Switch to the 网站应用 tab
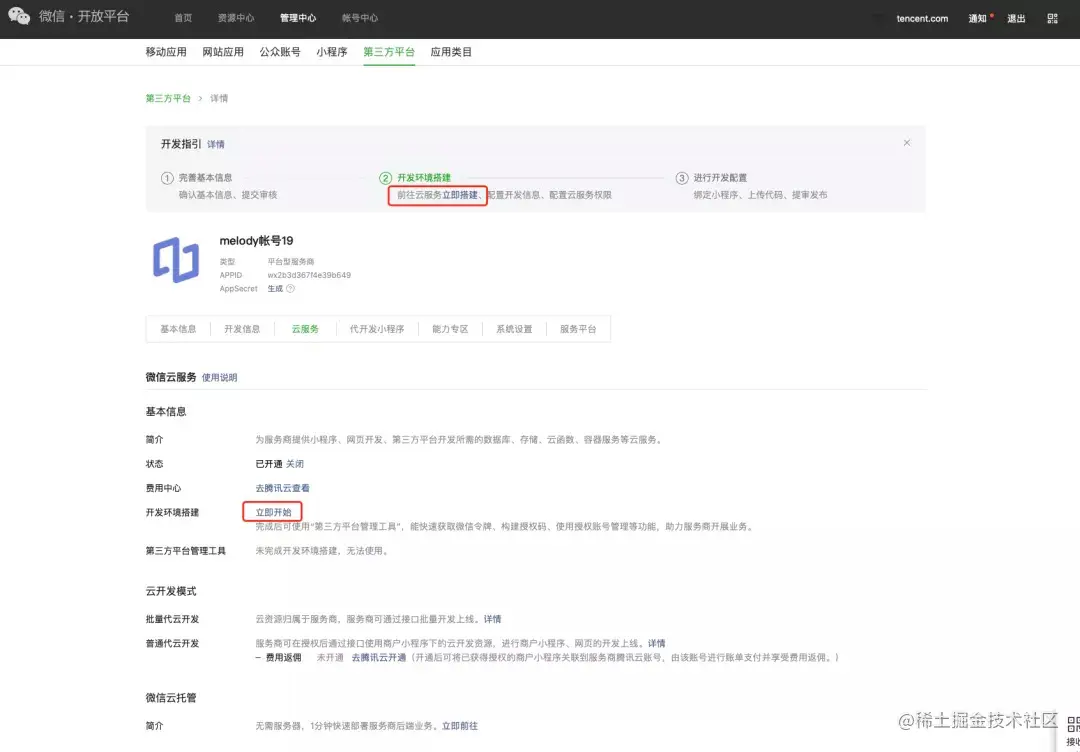 pyautogui.click(x=223, y=52)
